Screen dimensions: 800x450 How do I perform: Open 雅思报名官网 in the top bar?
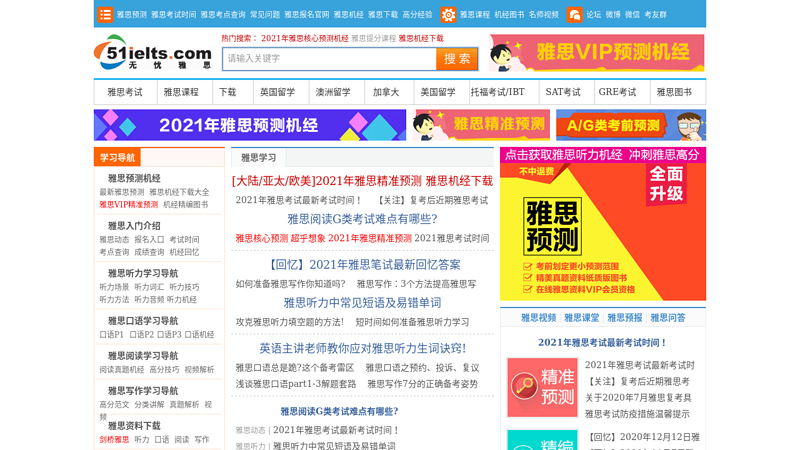(x=307, y=15)
